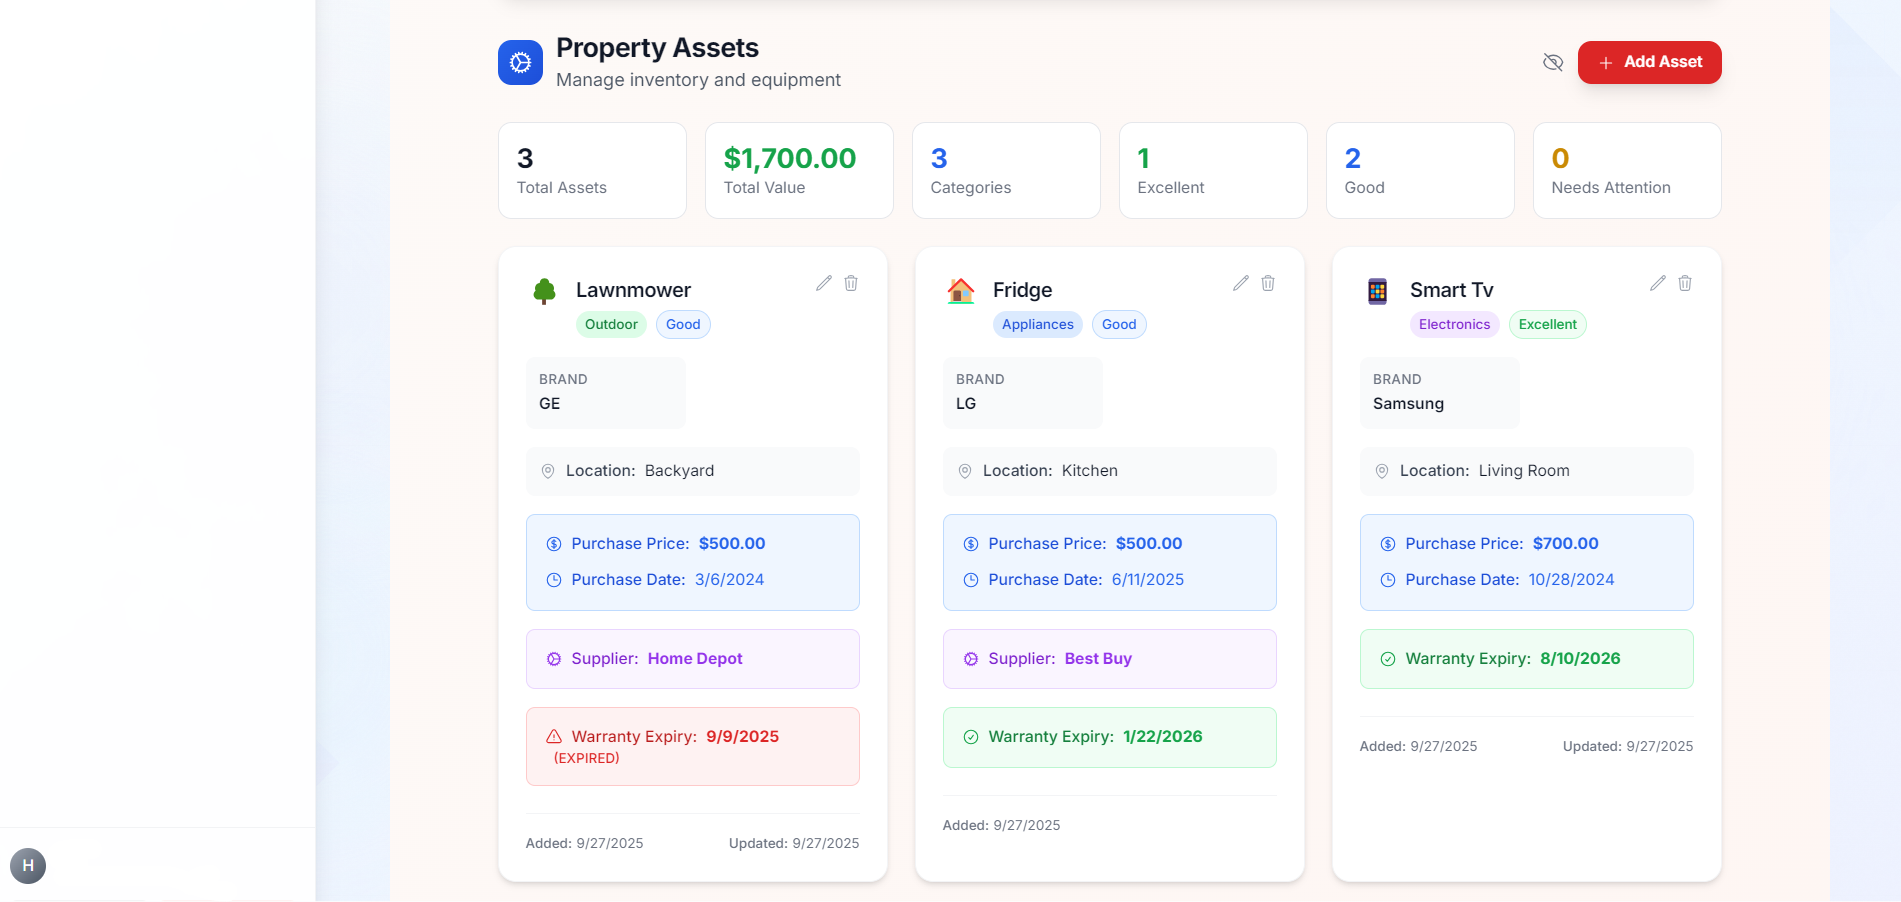Viewport: 1901px width, 902px height.
Task: Click the Kitchen location pin icon
Action: (965, 471)
